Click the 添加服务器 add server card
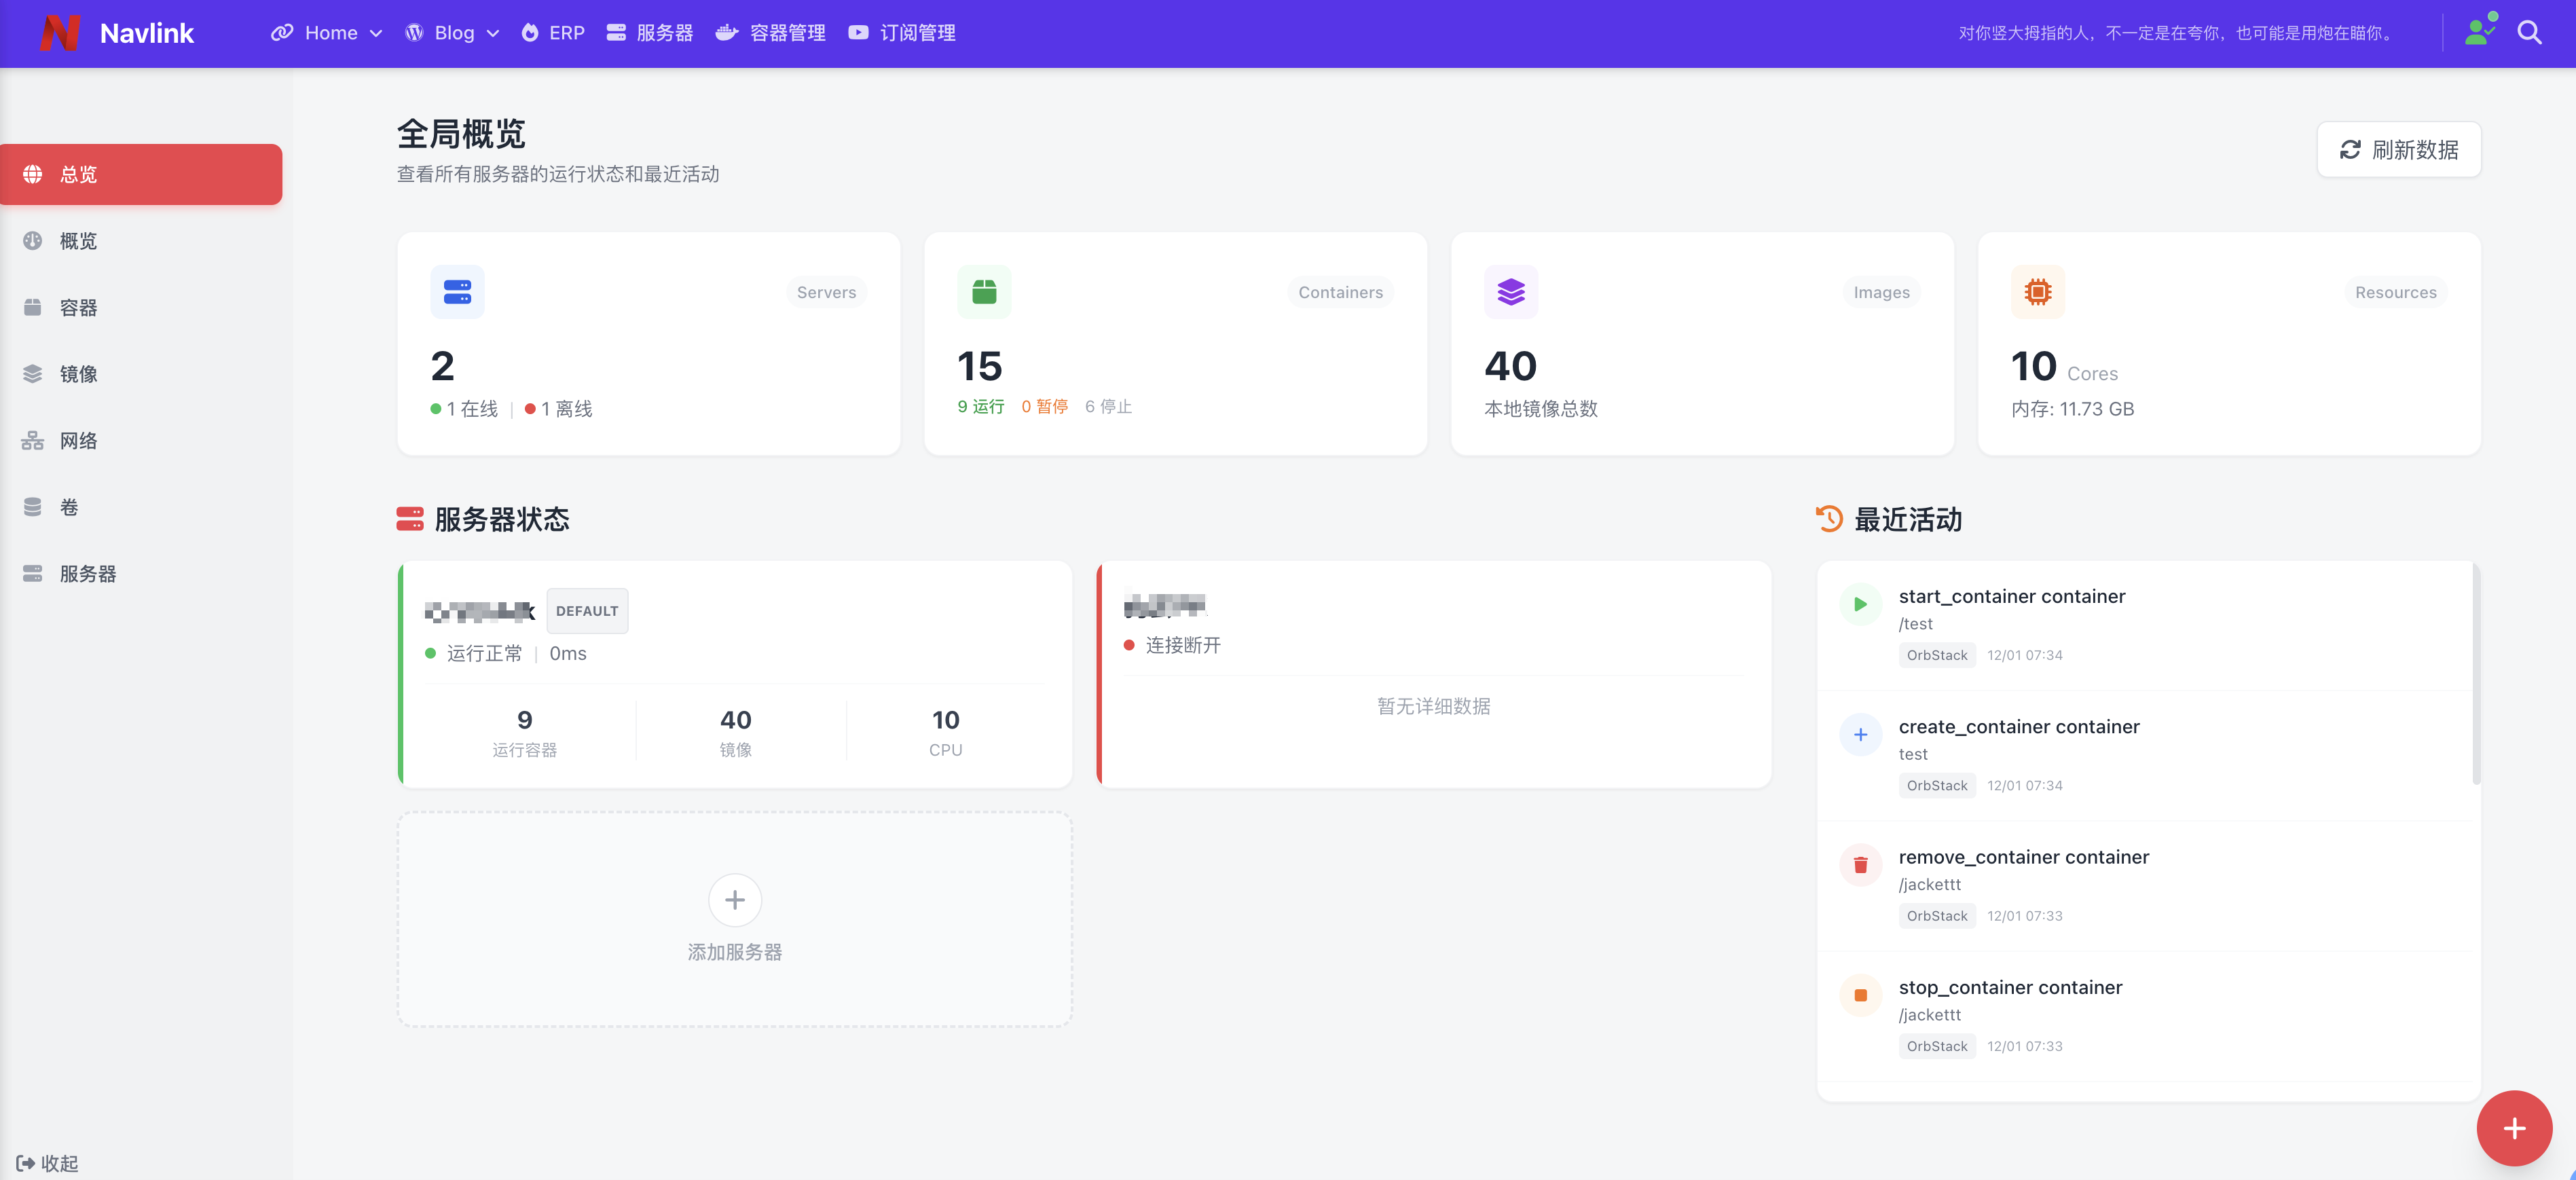The height and width of the screenshot is (1180, 2576). tap(735, 919)
